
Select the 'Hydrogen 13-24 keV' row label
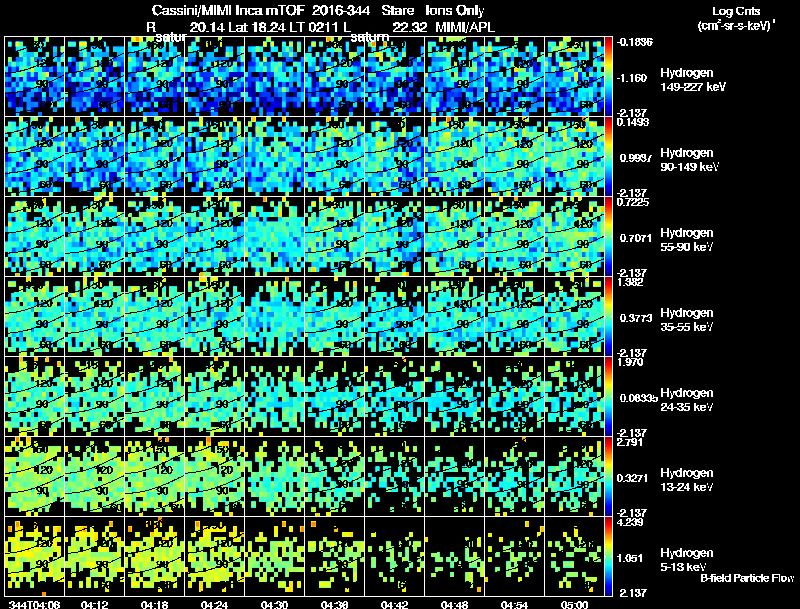687,479
